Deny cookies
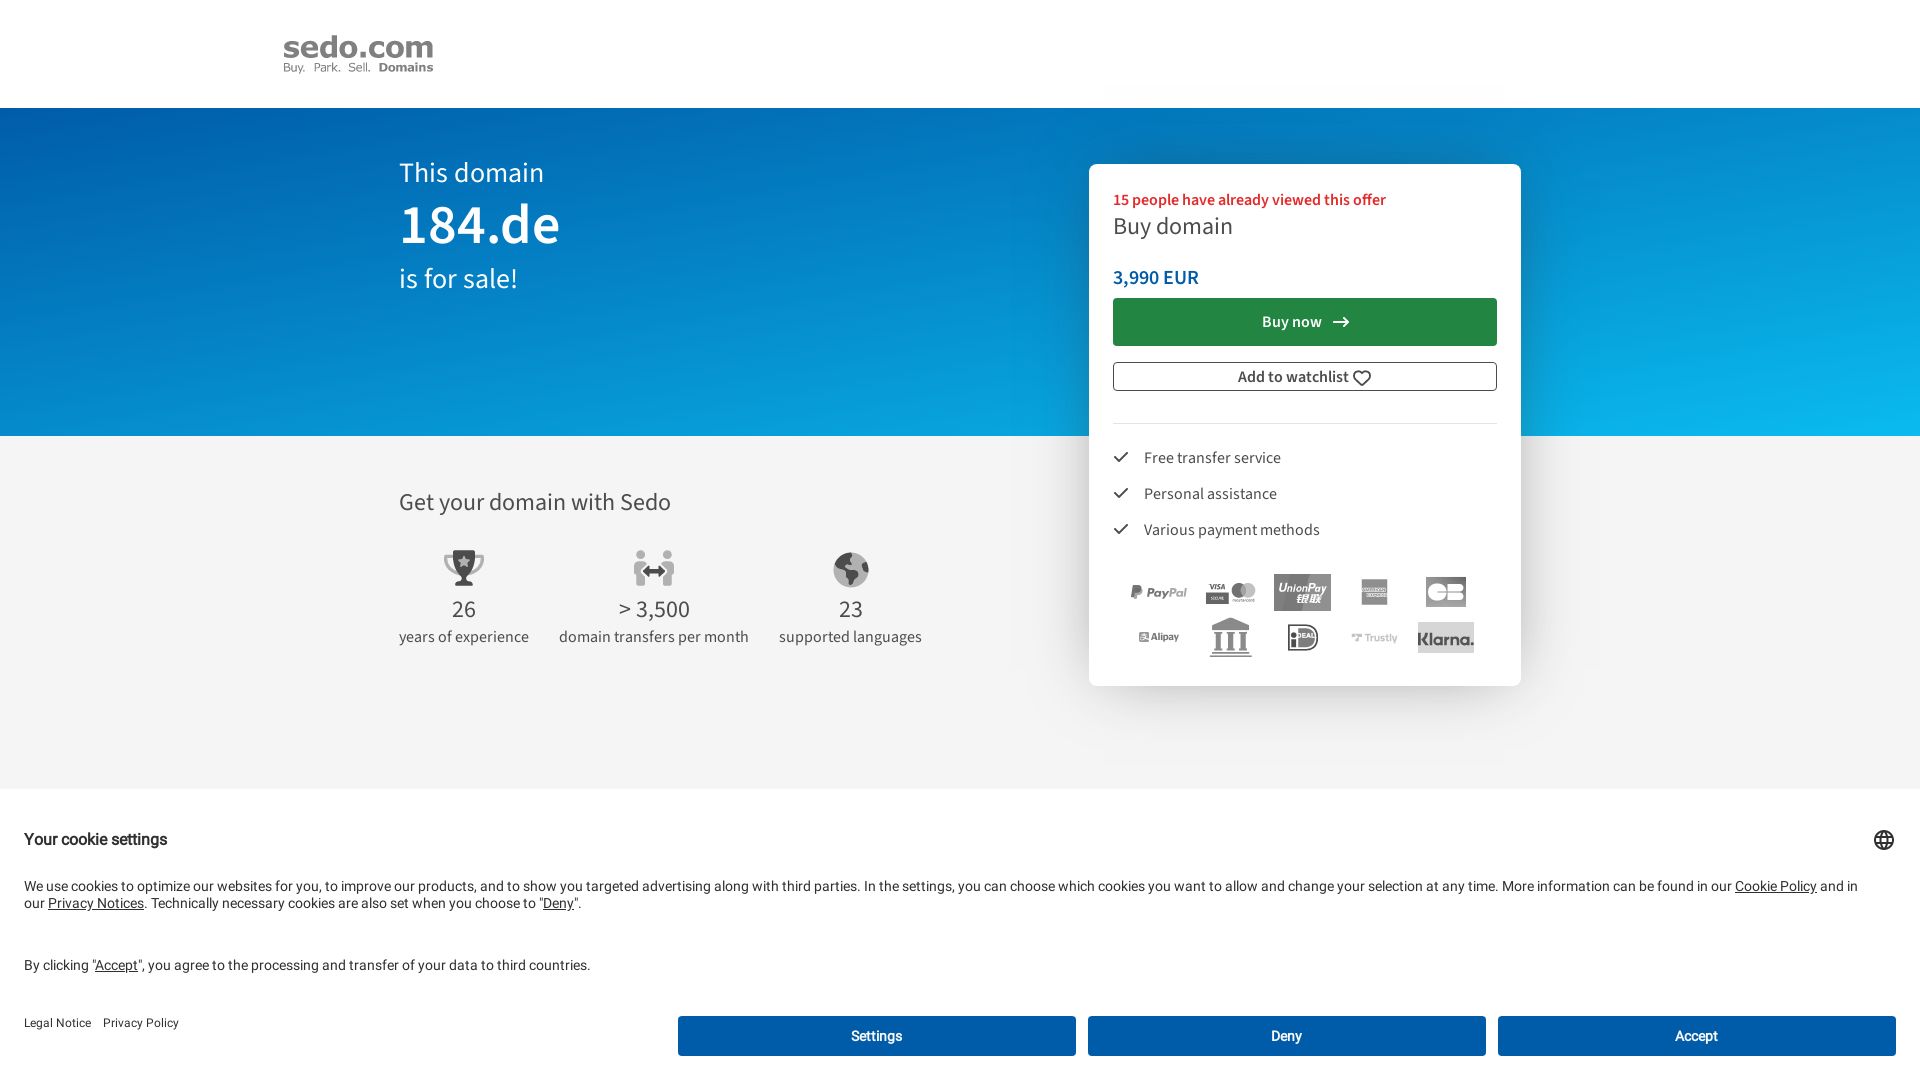The height and width of the screenshot is (1080, 1920). pos(1287,1036)
